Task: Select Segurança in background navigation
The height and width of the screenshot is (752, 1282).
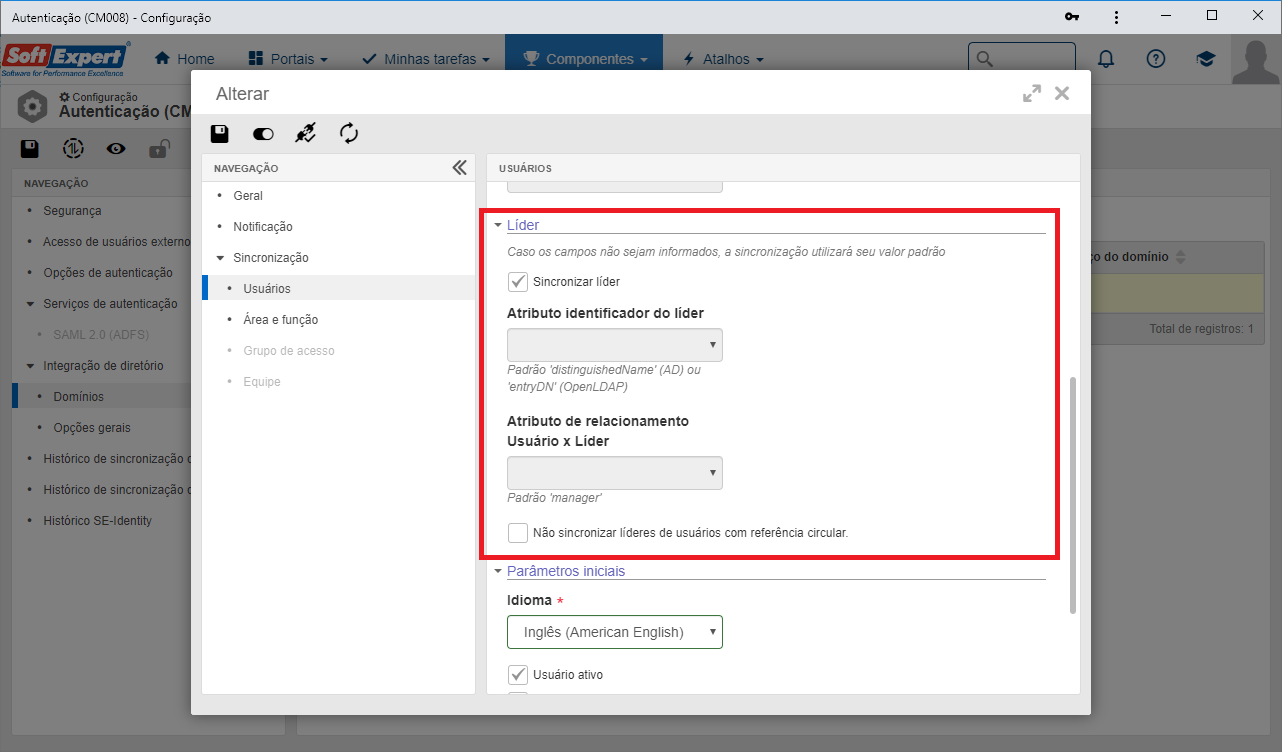Action: [x=72, y=211]
